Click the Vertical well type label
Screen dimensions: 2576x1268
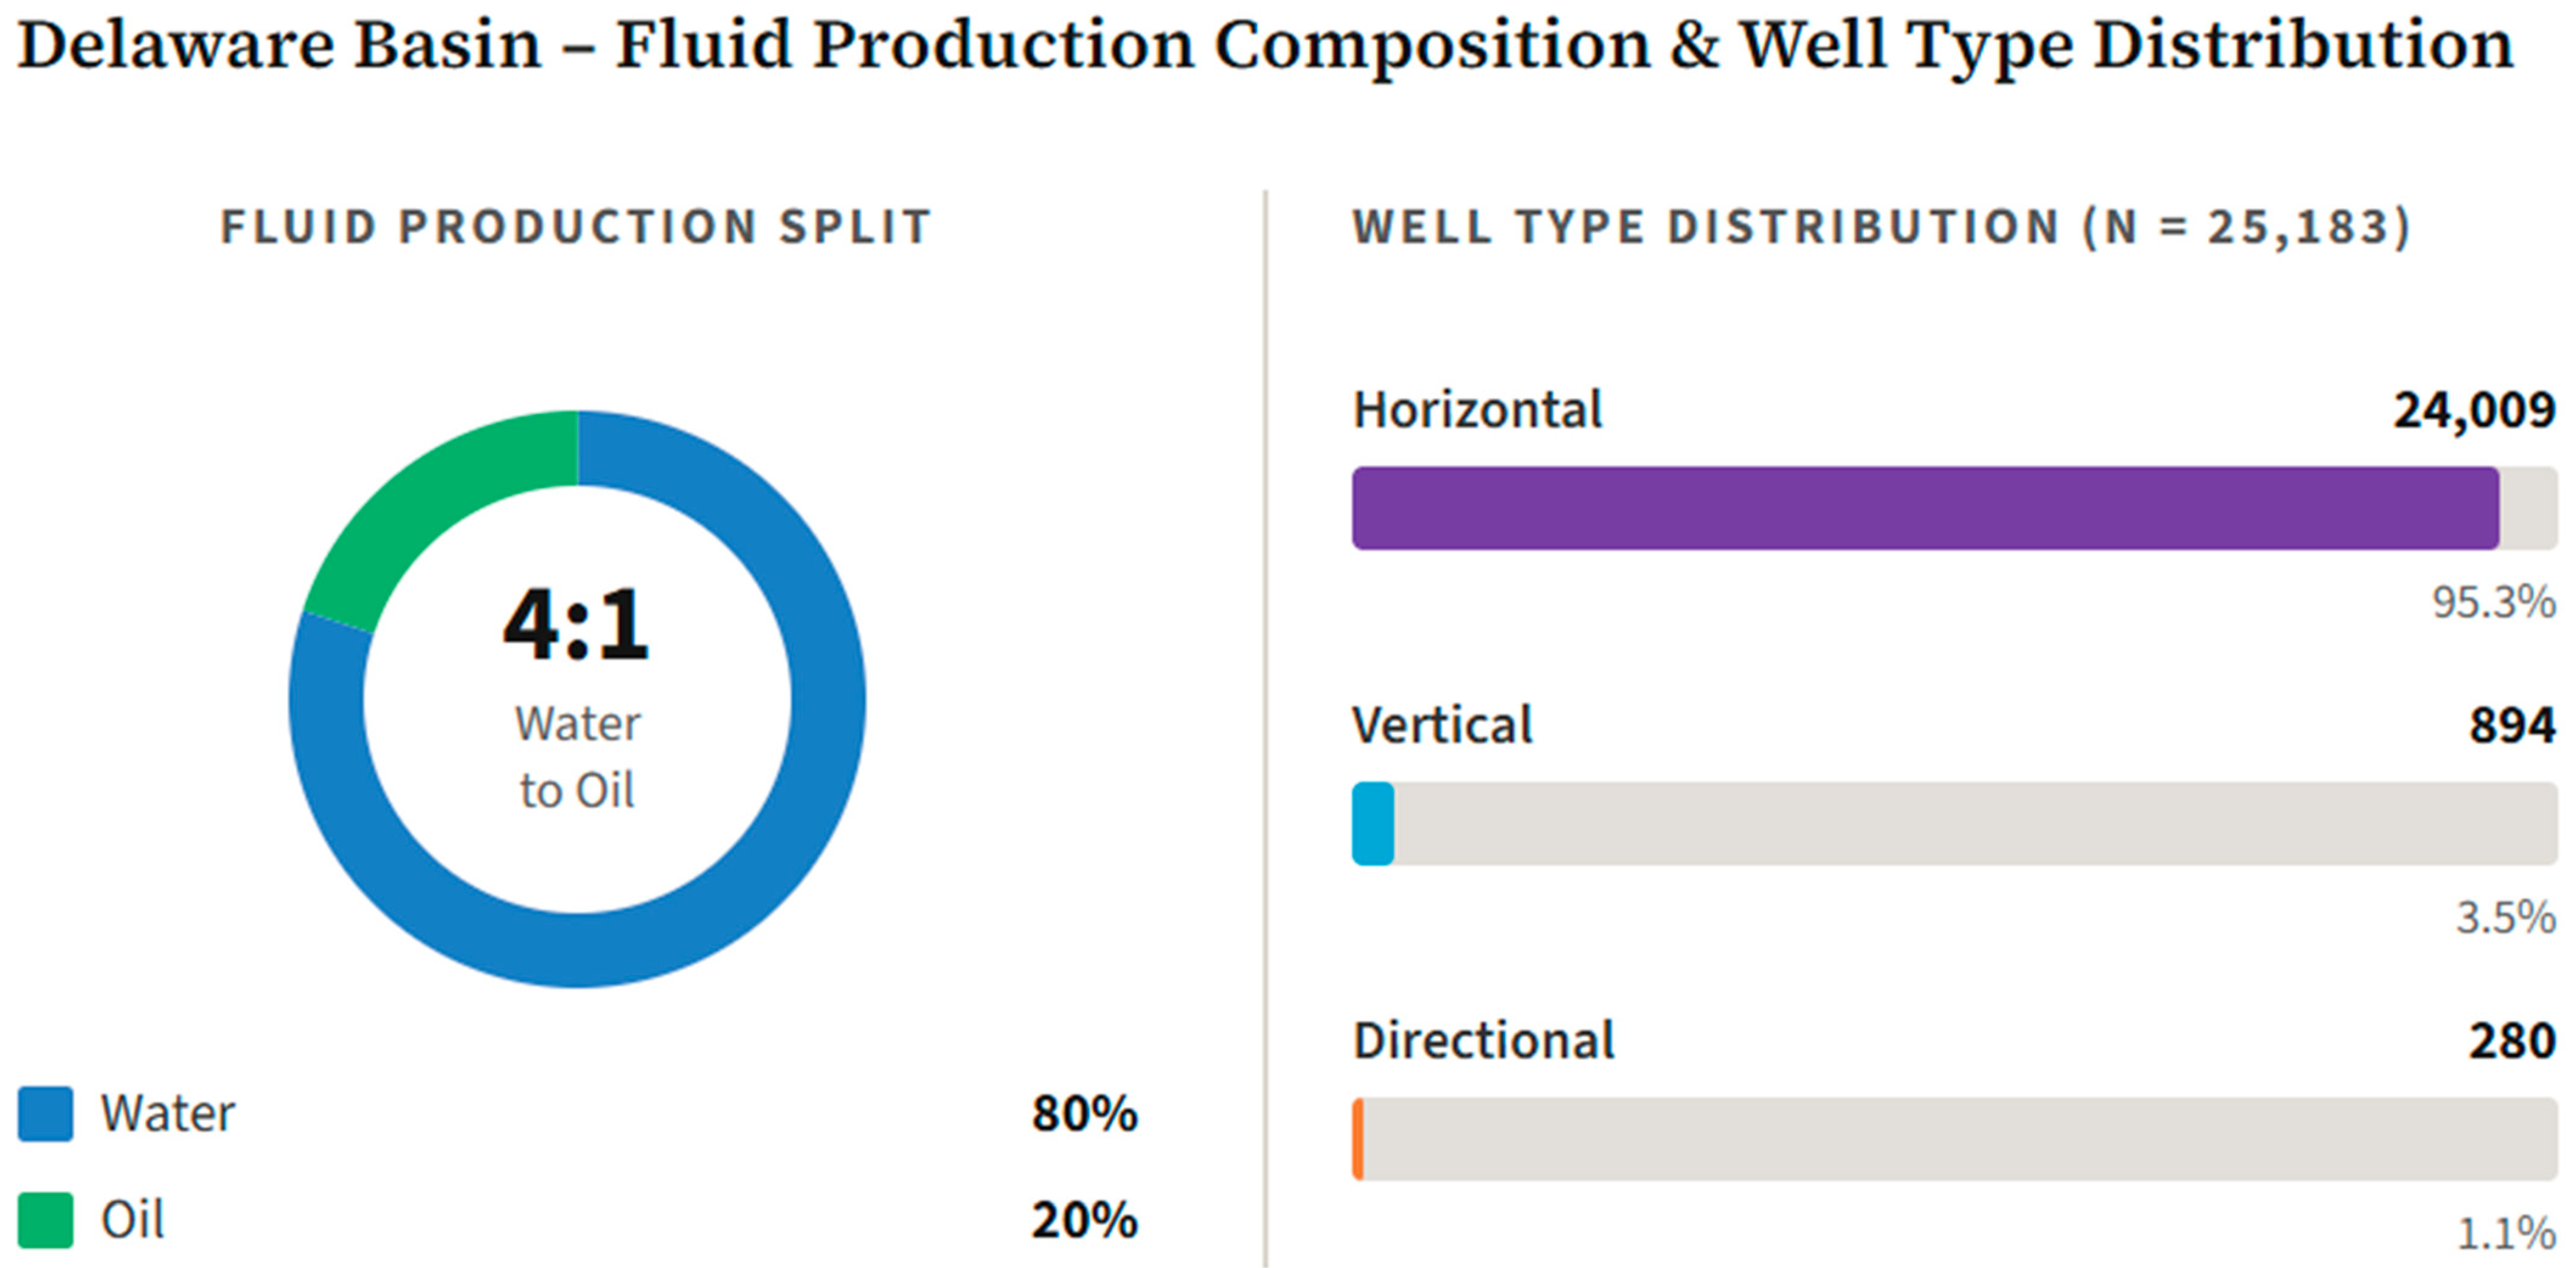coord(1442,725)
